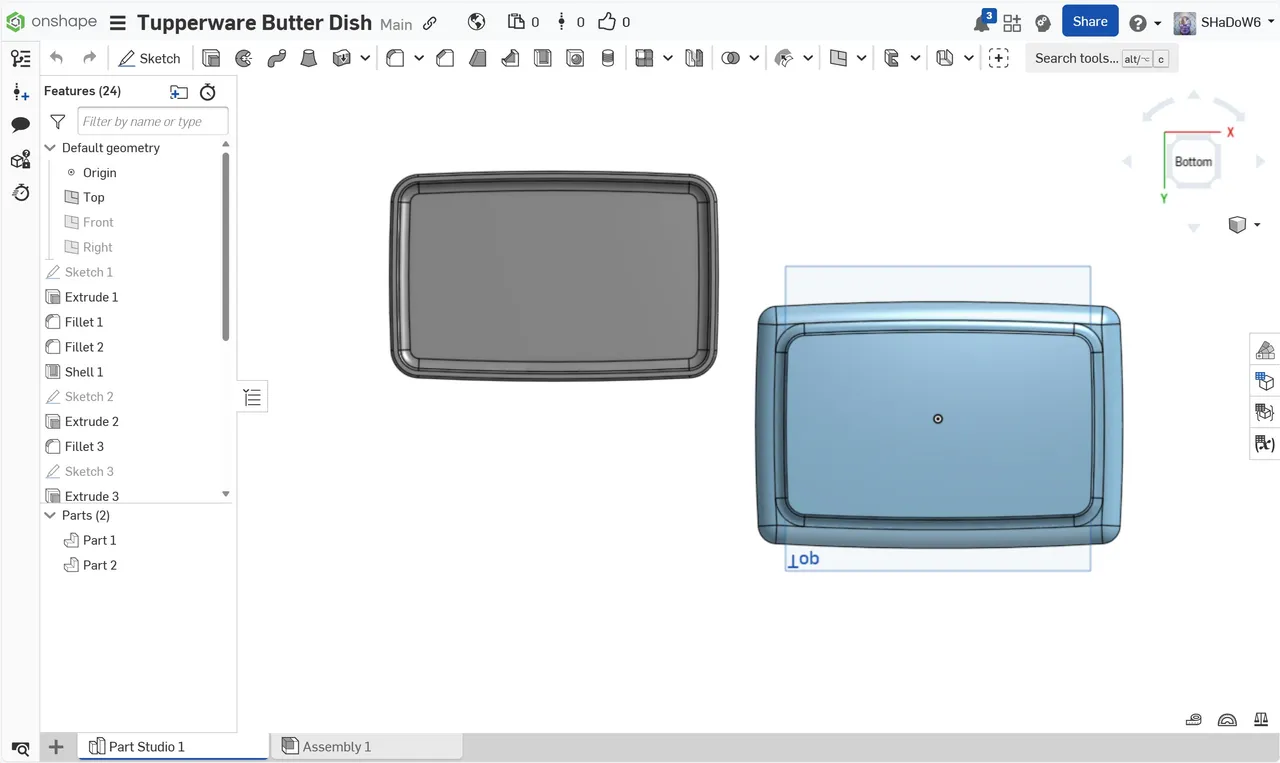Collapse the Parts list
1280x763 pixels.
click(x=50, y=515)
